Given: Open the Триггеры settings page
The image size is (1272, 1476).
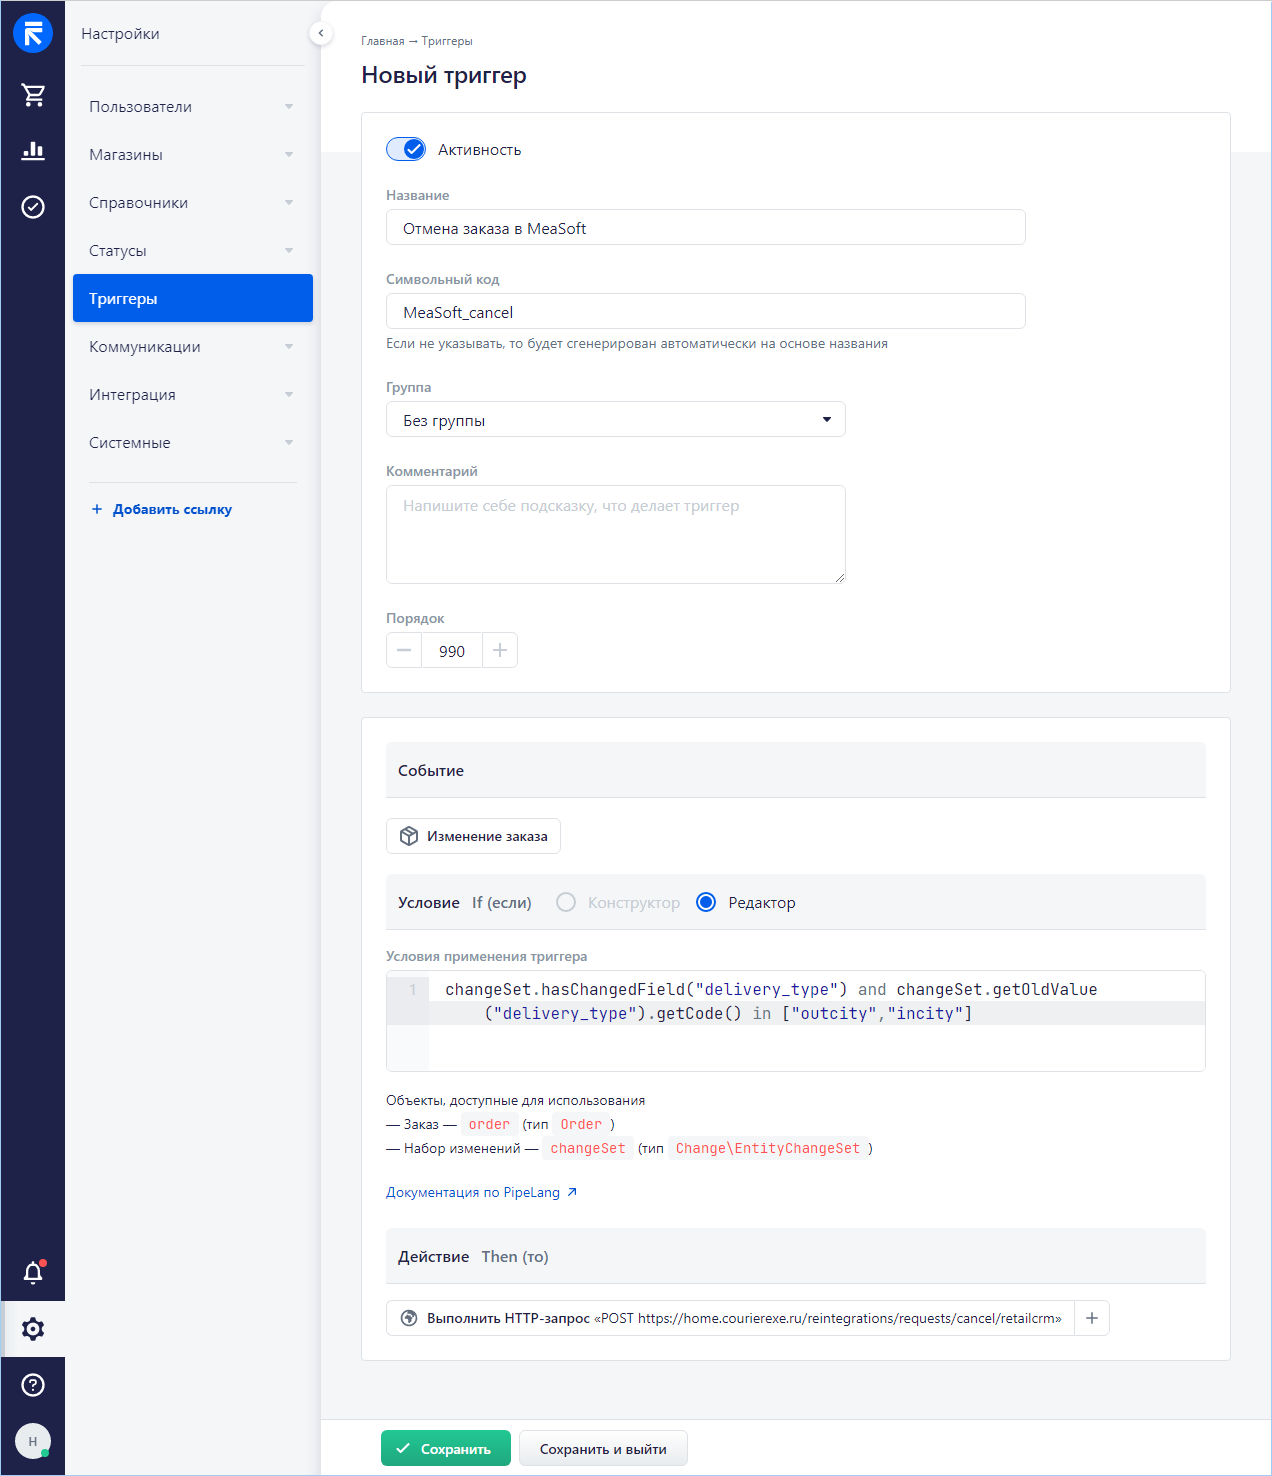Looking at the screenshot, I should 193,298.
